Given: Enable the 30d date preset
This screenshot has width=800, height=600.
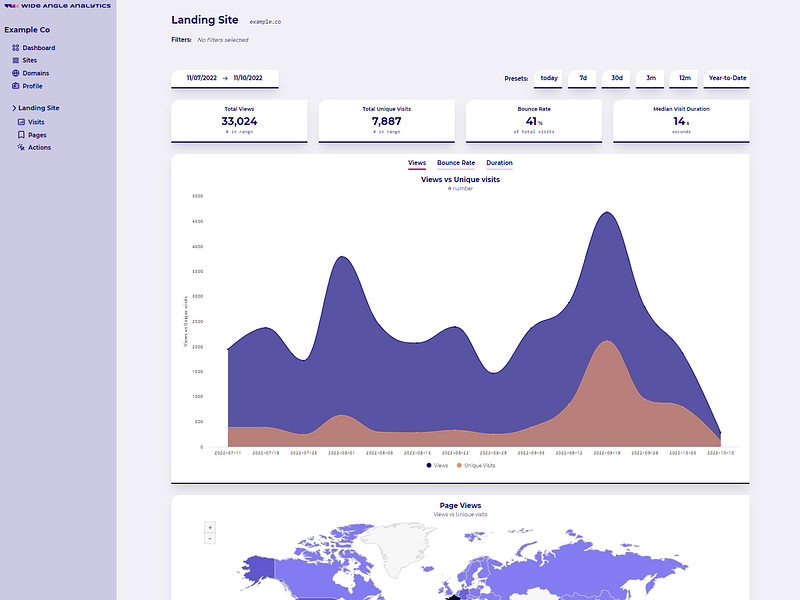Looking at the screenshot, I should [616, 78].
